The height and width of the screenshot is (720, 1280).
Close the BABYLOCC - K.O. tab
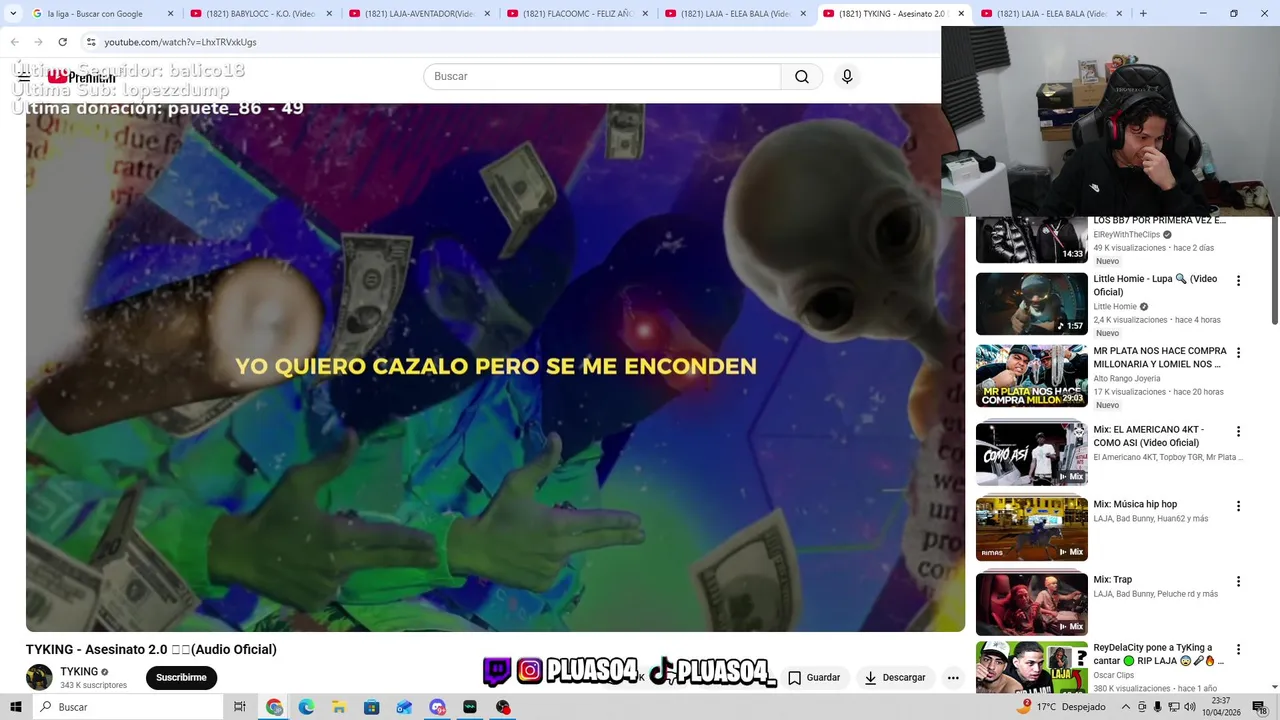point(329,14)
